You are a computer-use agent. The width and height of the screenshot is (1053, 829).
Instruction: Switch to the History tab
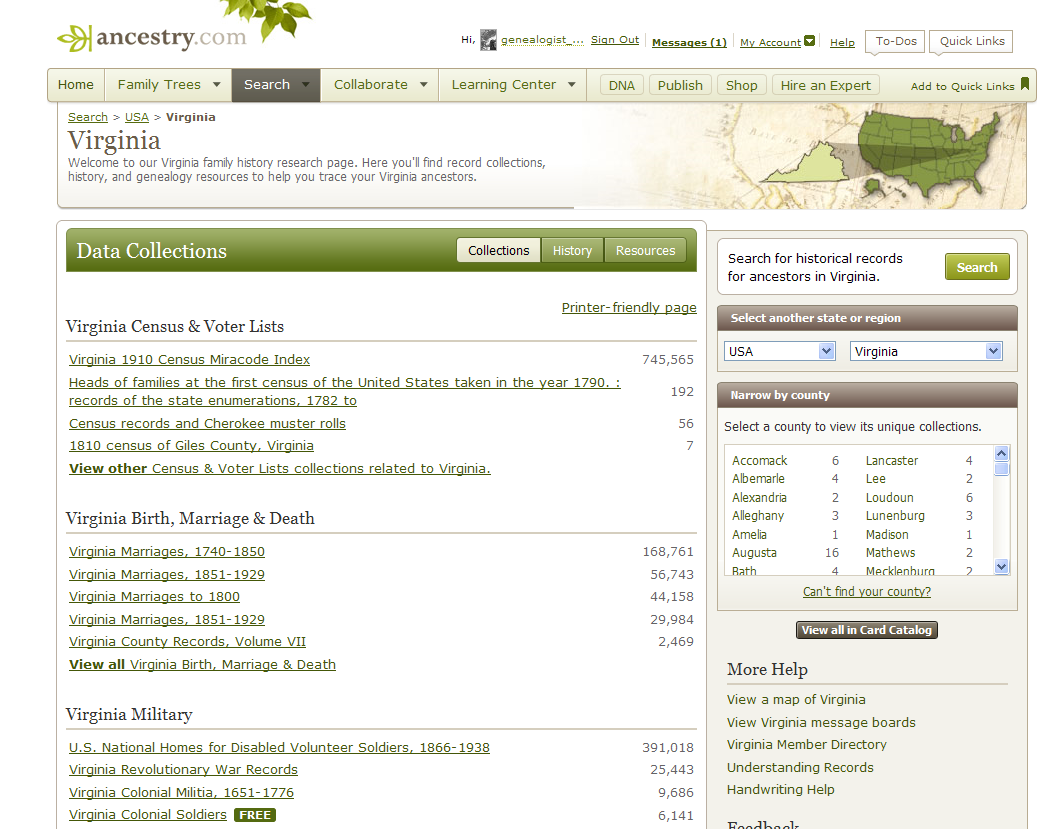572,251
